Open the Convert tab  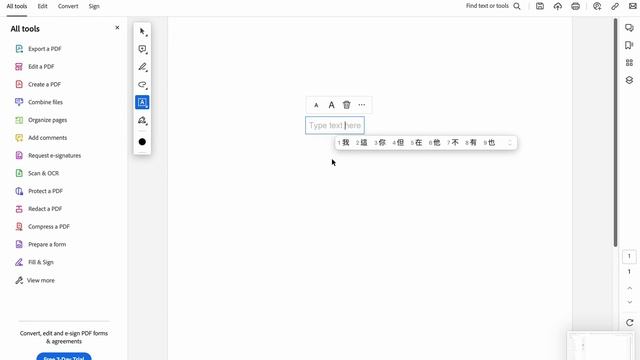coord(68,6)
